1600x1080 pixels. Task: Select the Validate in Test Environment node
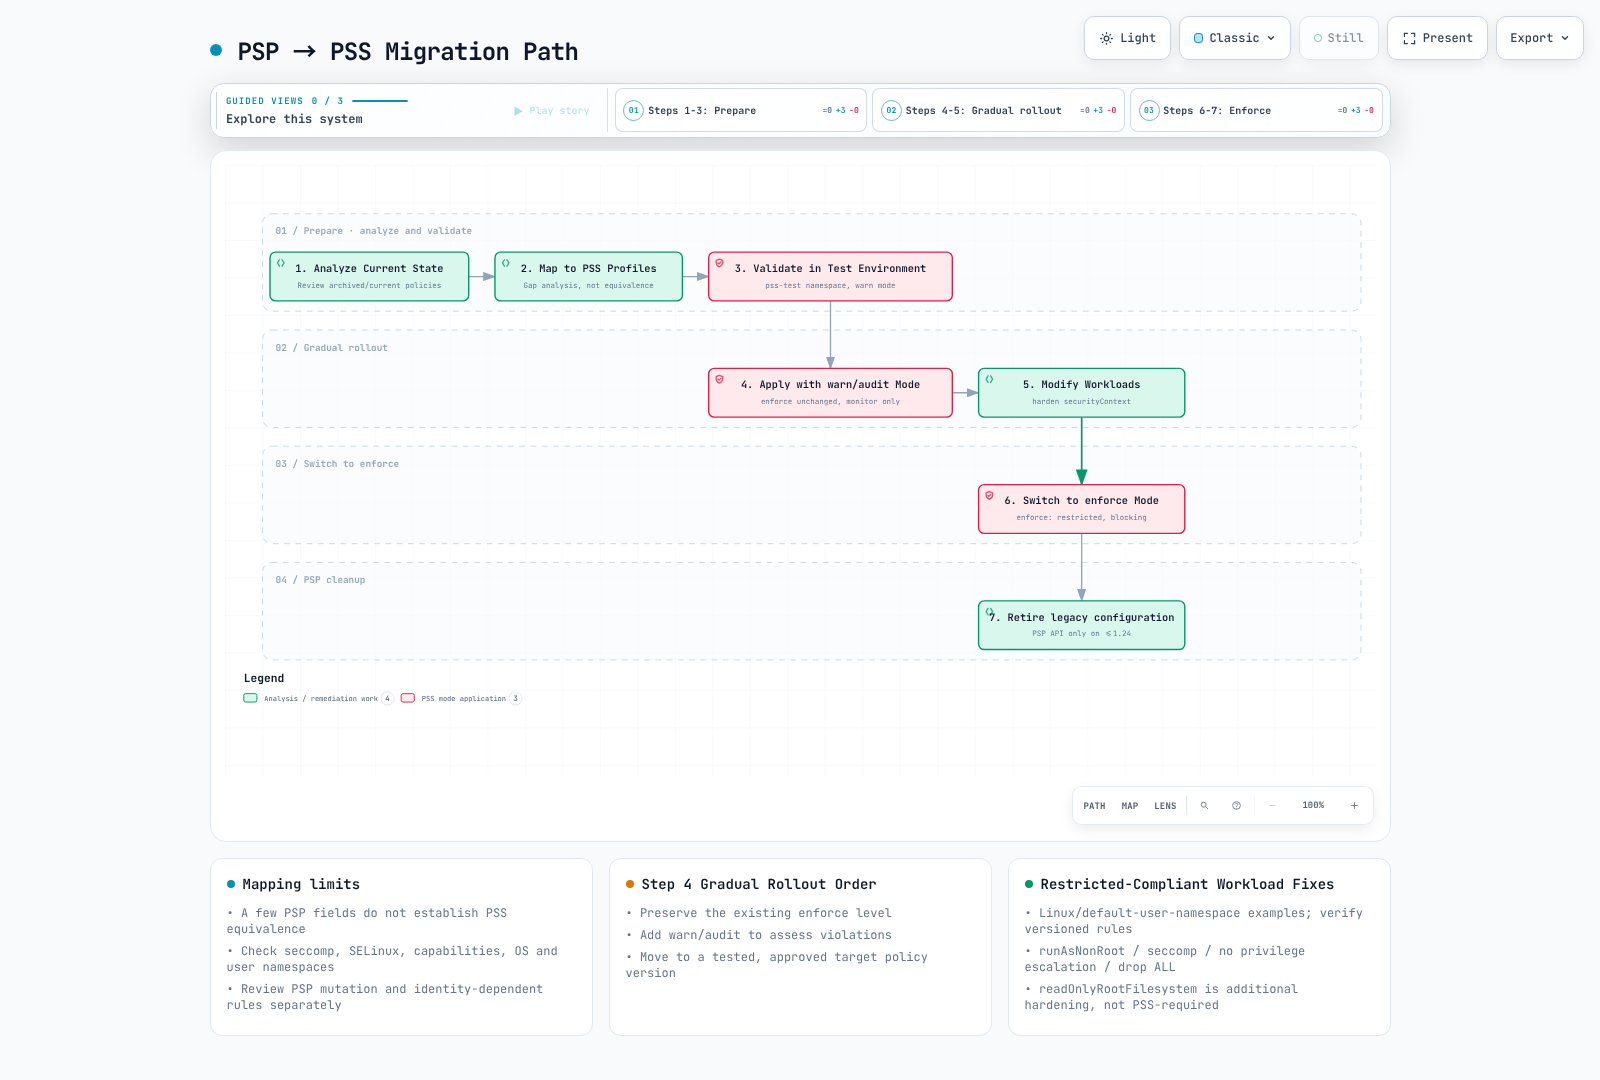point(830,276)
